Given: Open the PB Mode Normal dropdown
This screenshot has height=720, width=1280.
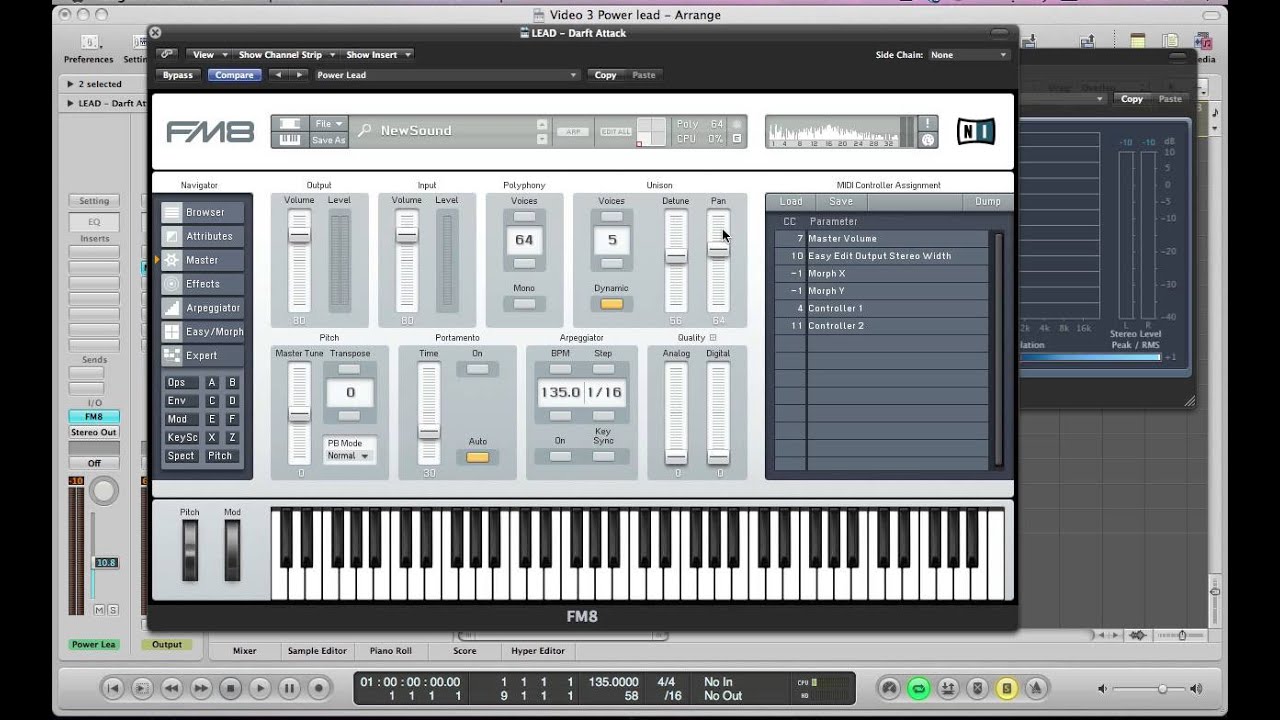Looking at the screenshot, I should [x=348, y=456].
